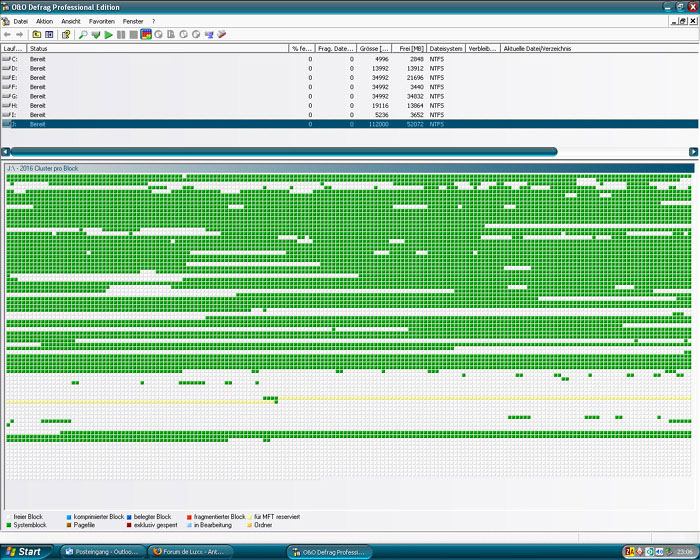
Task: Sort by Laufwerk column header
Action: (x=14, y=48)
